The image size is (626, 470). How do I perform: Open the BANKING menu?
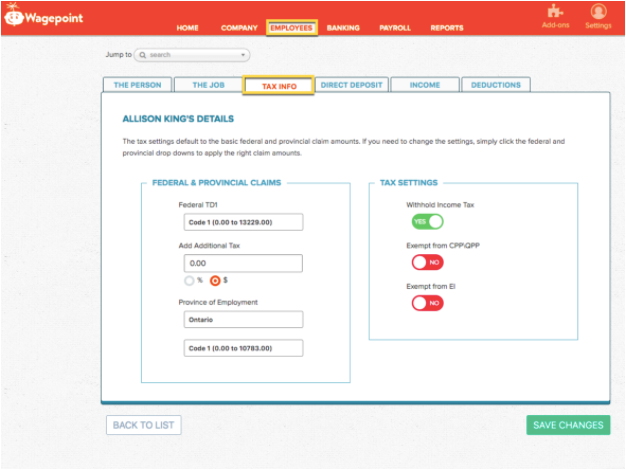click(x=343, y=28)
